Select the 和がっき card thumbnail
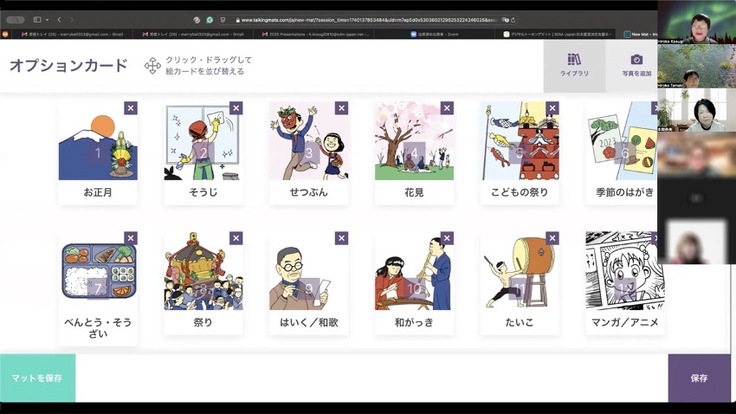Image resolution: width=736 pixels, height=414 pixels. pyautogui.click(x=414, y=272)
